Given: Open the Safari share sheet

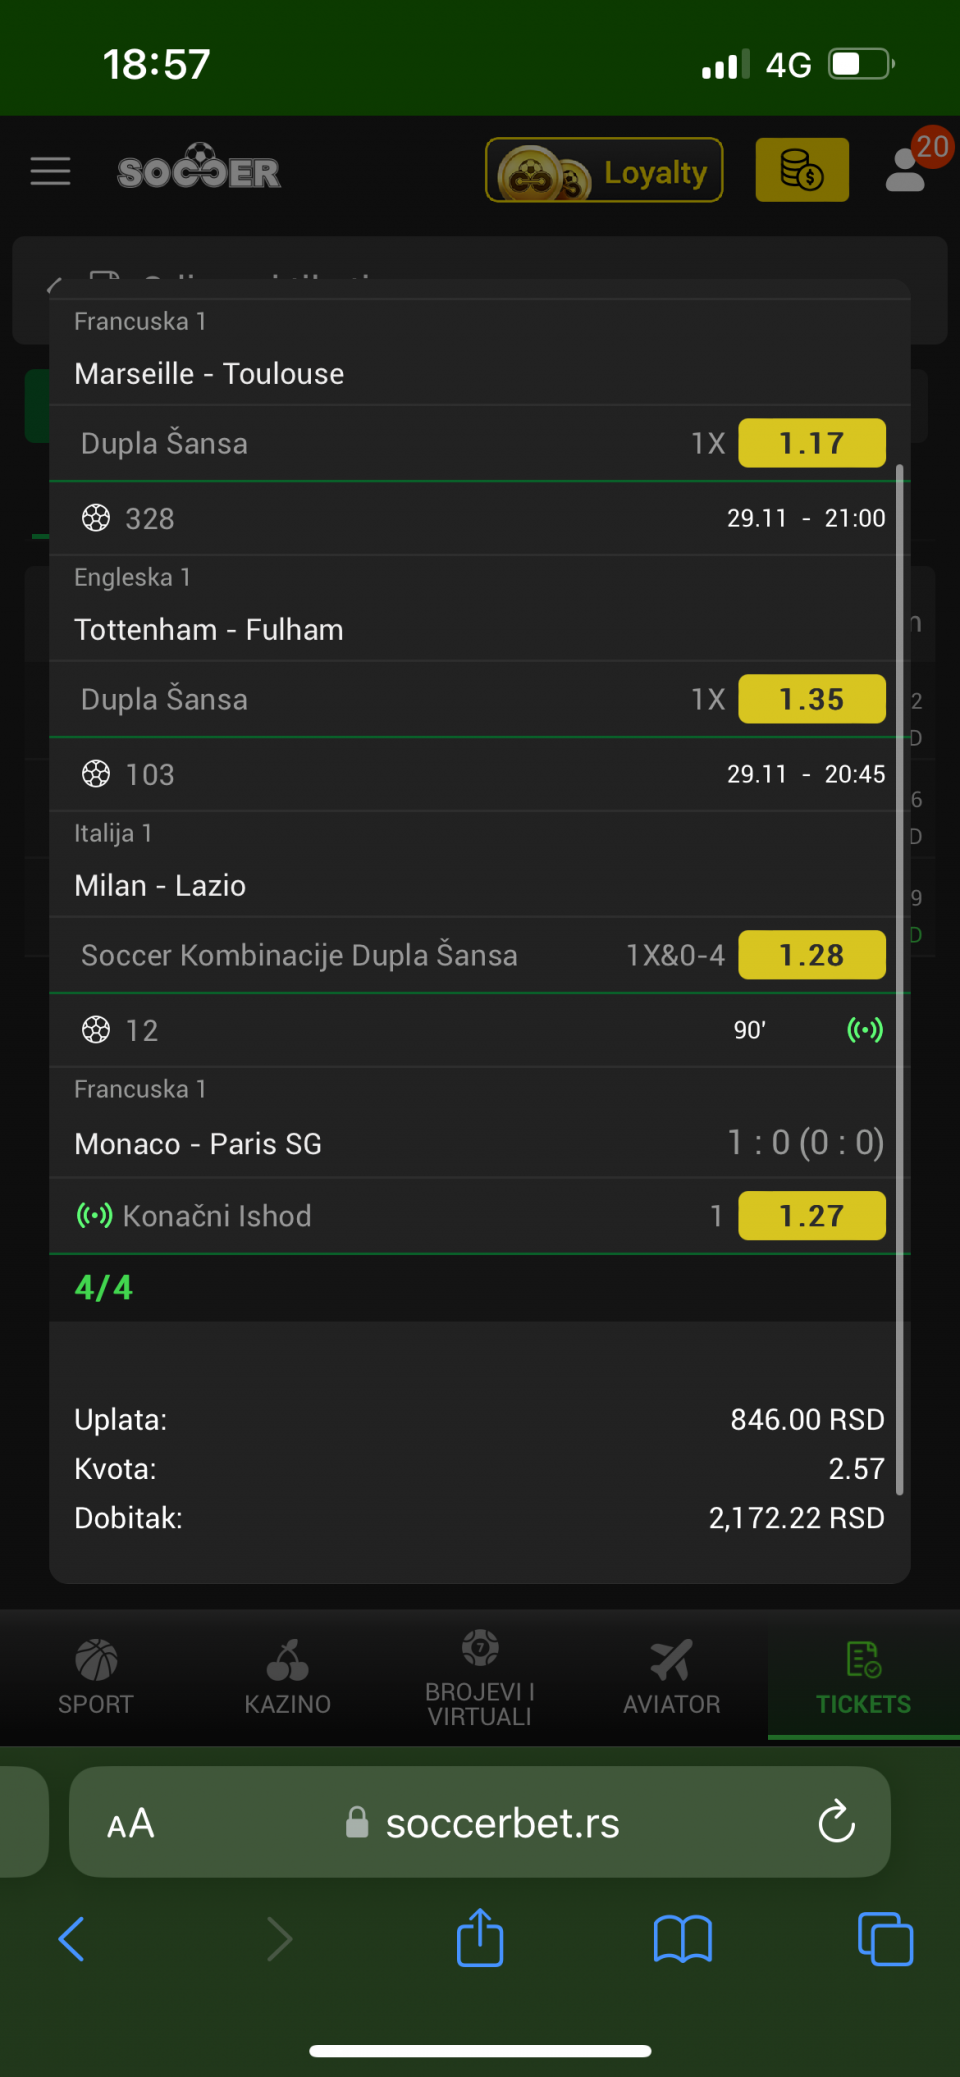Looking at the screenshot, I should click(480, 1939).
